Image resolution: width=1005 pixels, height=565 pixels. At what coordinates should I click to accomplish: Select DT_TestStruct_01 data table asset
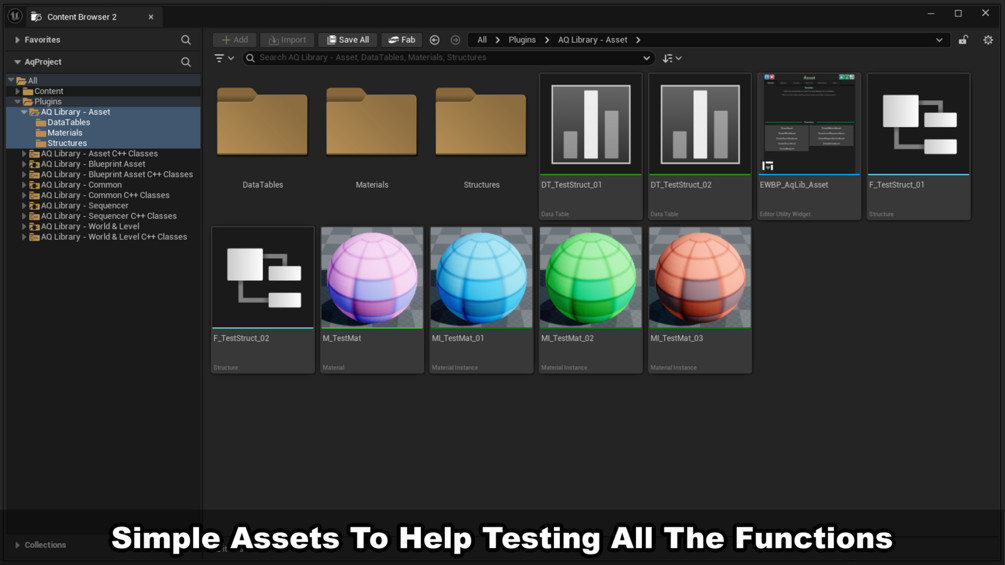[x=590, y=147]
